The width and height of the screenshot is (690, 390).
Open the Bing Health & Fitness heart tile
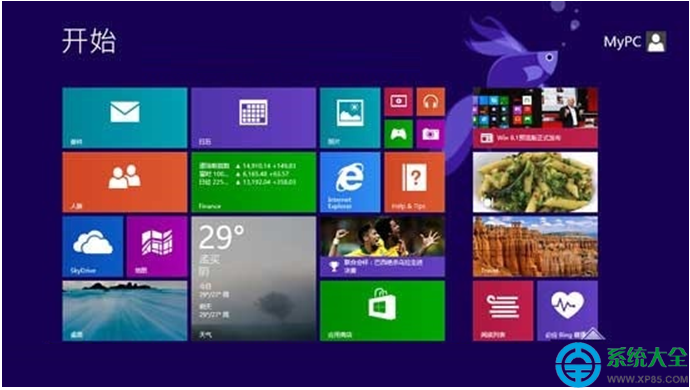click(x=567, y=311)
